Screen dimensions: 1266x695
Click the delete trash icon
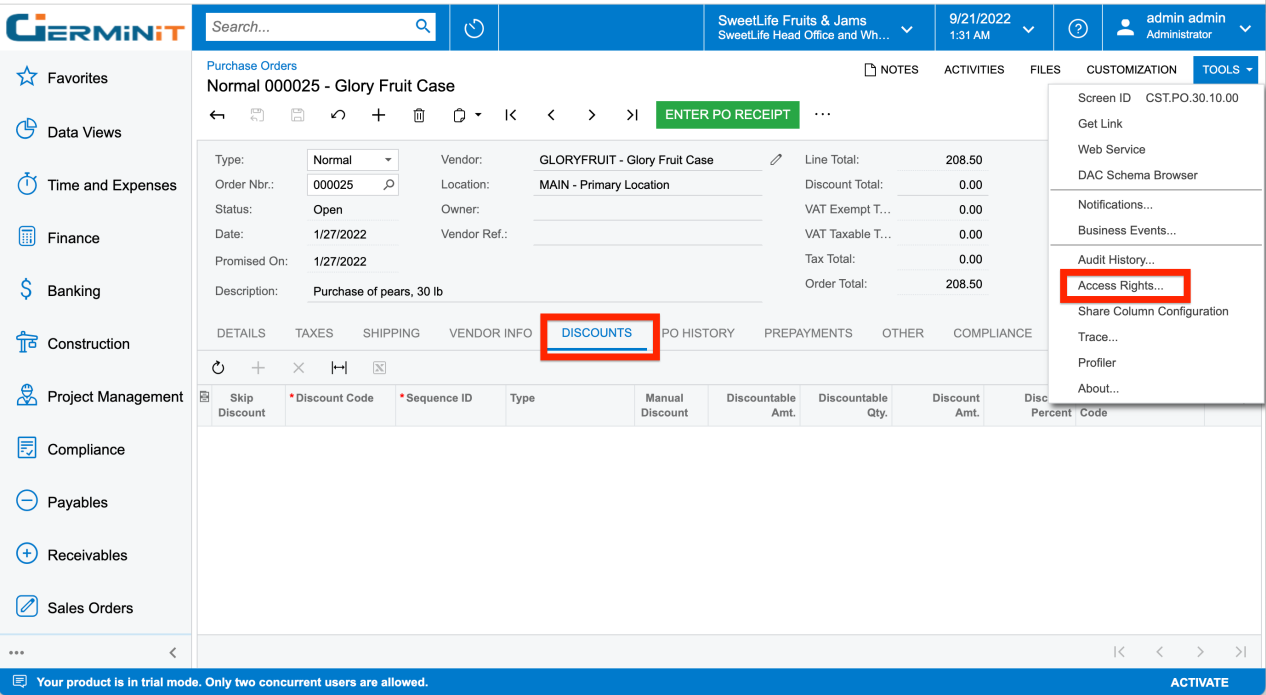coord(419,115)
